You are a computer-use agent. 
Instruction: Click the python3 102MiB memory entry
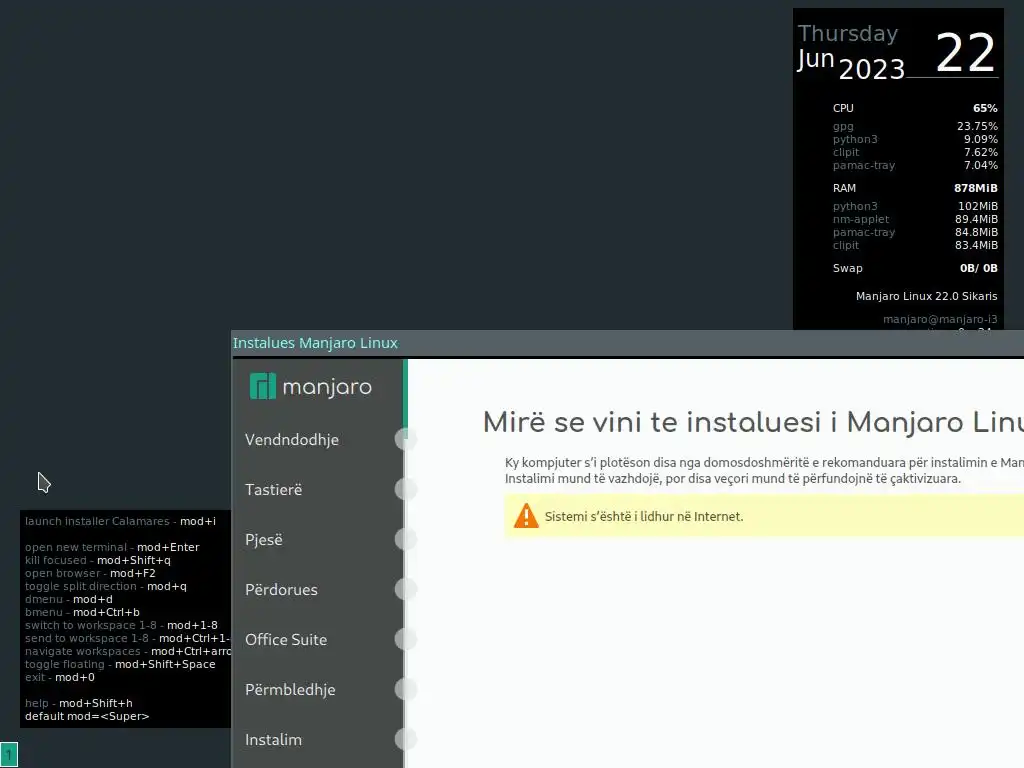pyautogui.click(x=915, y=206)
